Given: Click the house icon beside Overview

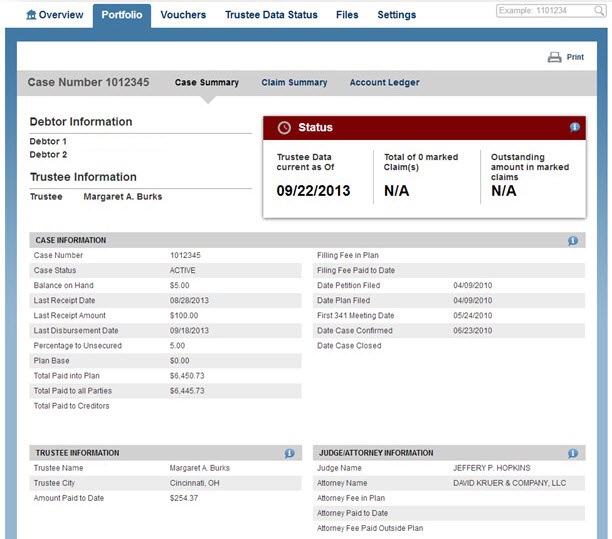Looking at the screenshot, I should [31, 15].
